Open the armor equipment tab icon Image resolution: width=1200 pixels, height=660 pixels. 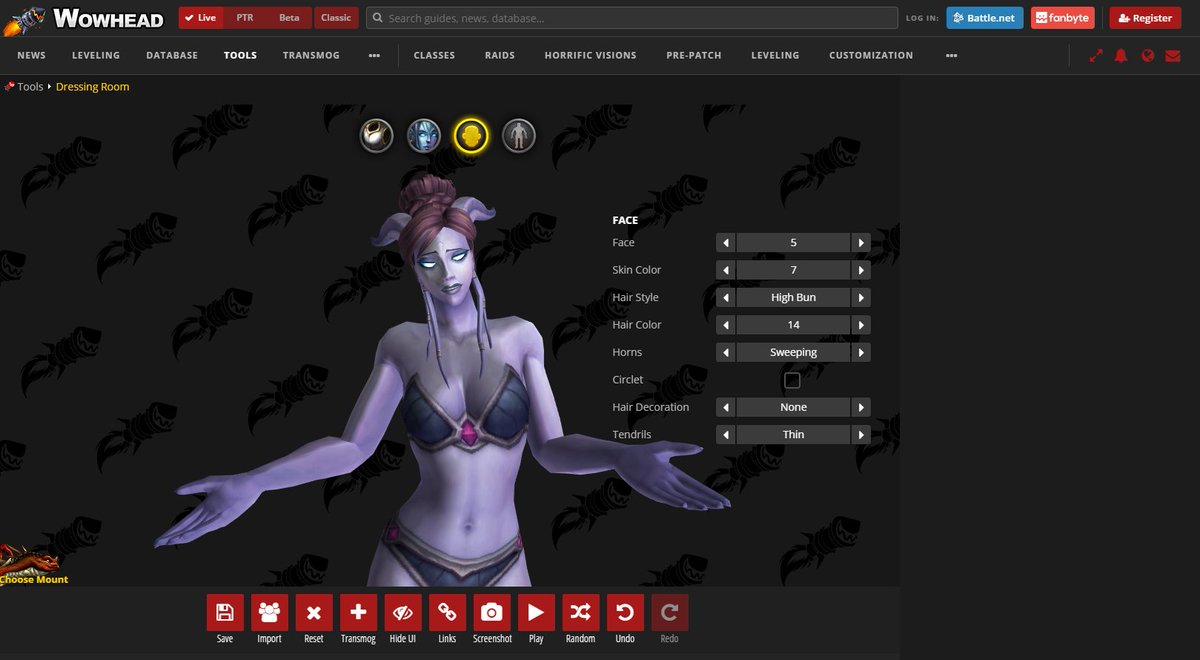tap(377, 135)
